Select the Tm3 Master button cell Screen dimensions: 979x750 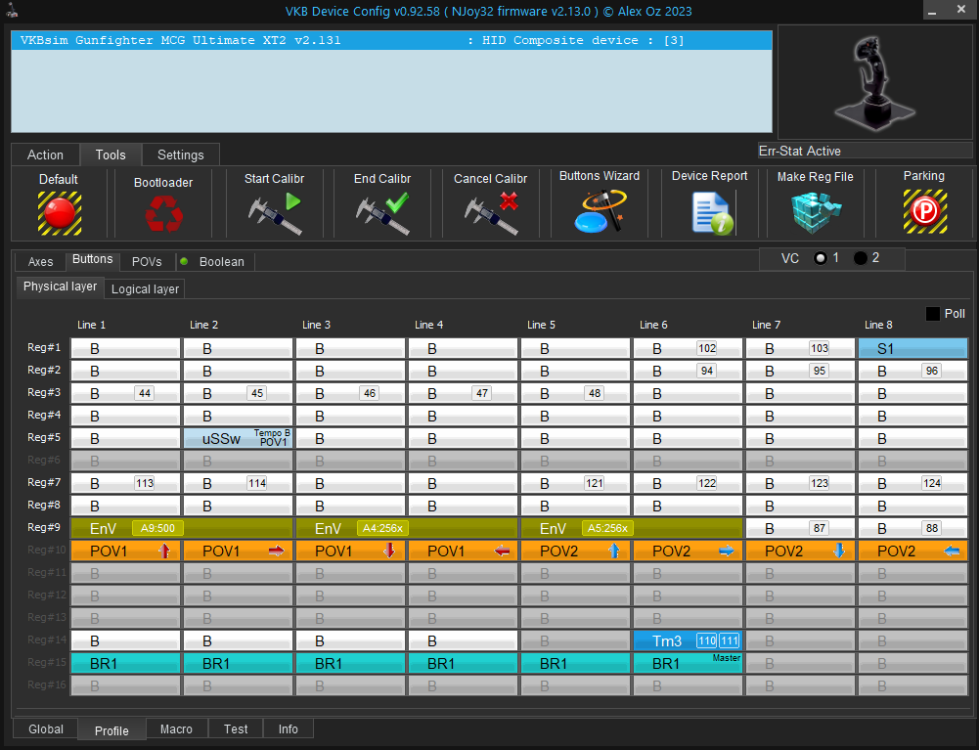688,641
